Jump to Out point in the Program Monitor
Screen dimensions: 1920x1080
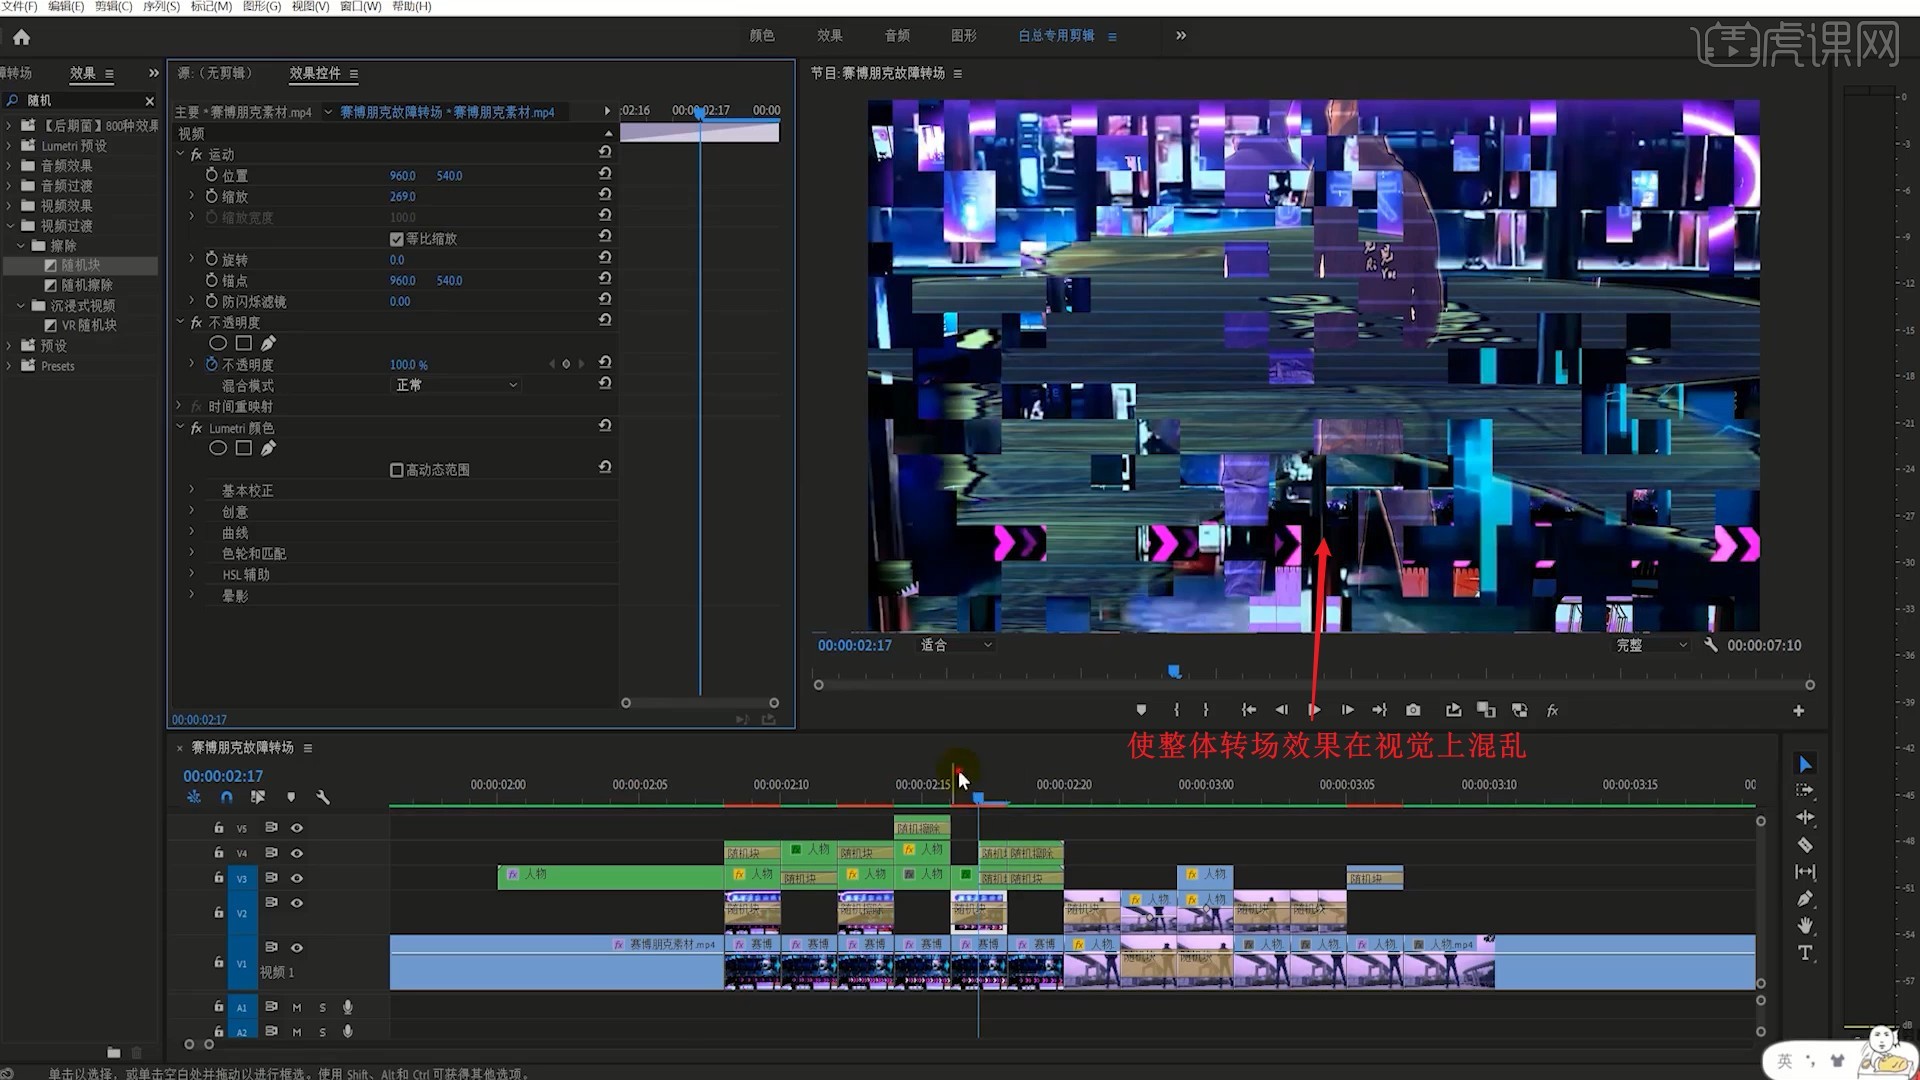(1380, 710)
